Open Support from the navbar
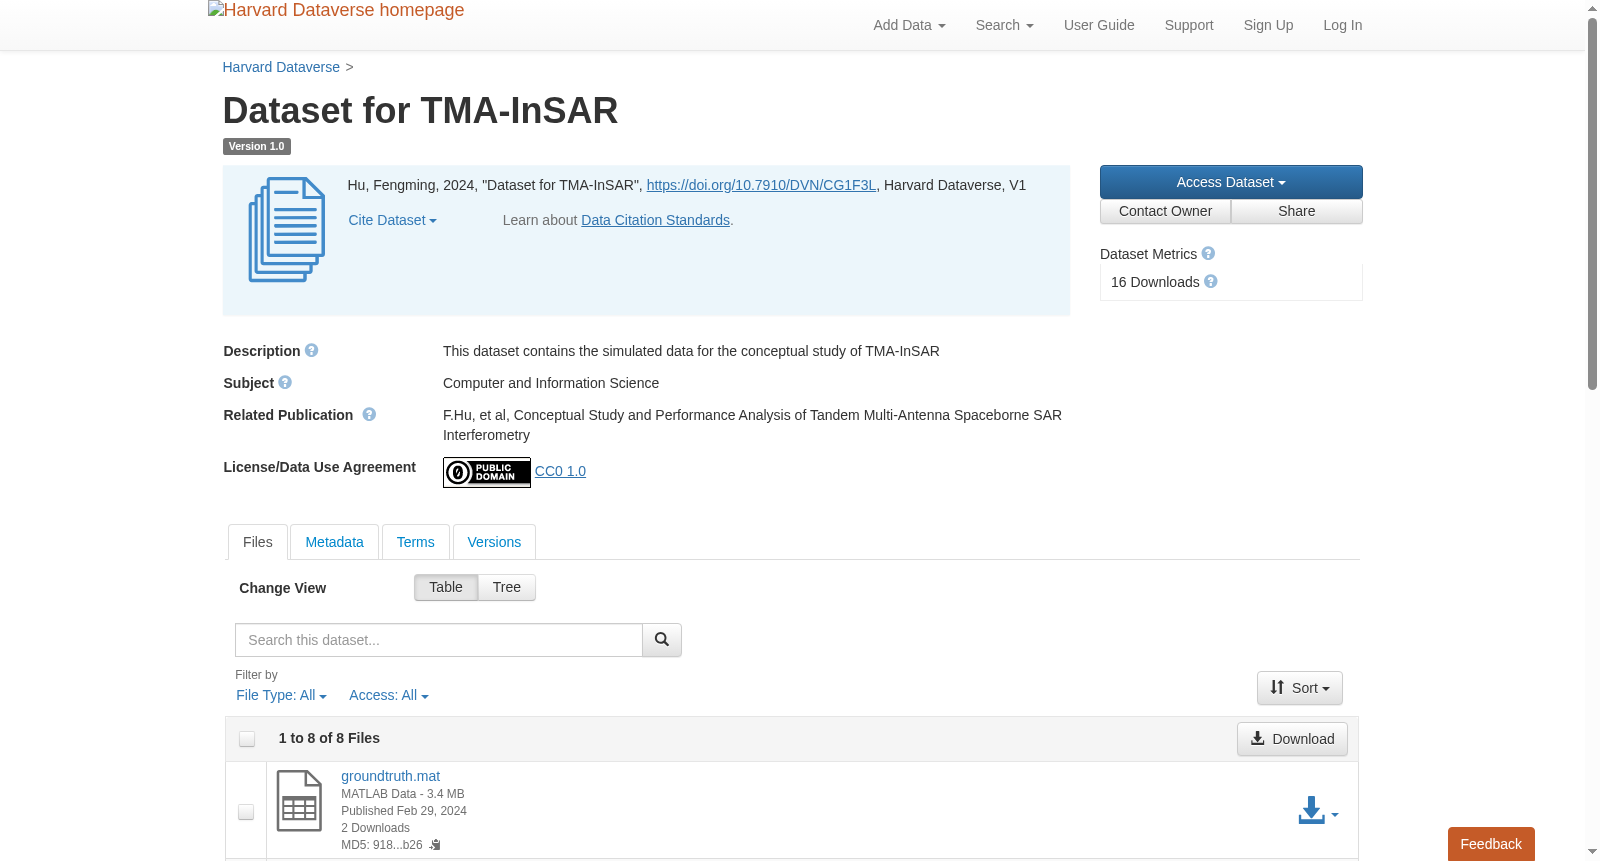The height and width of the screenshot is (861, 1600). [1189, 25]
